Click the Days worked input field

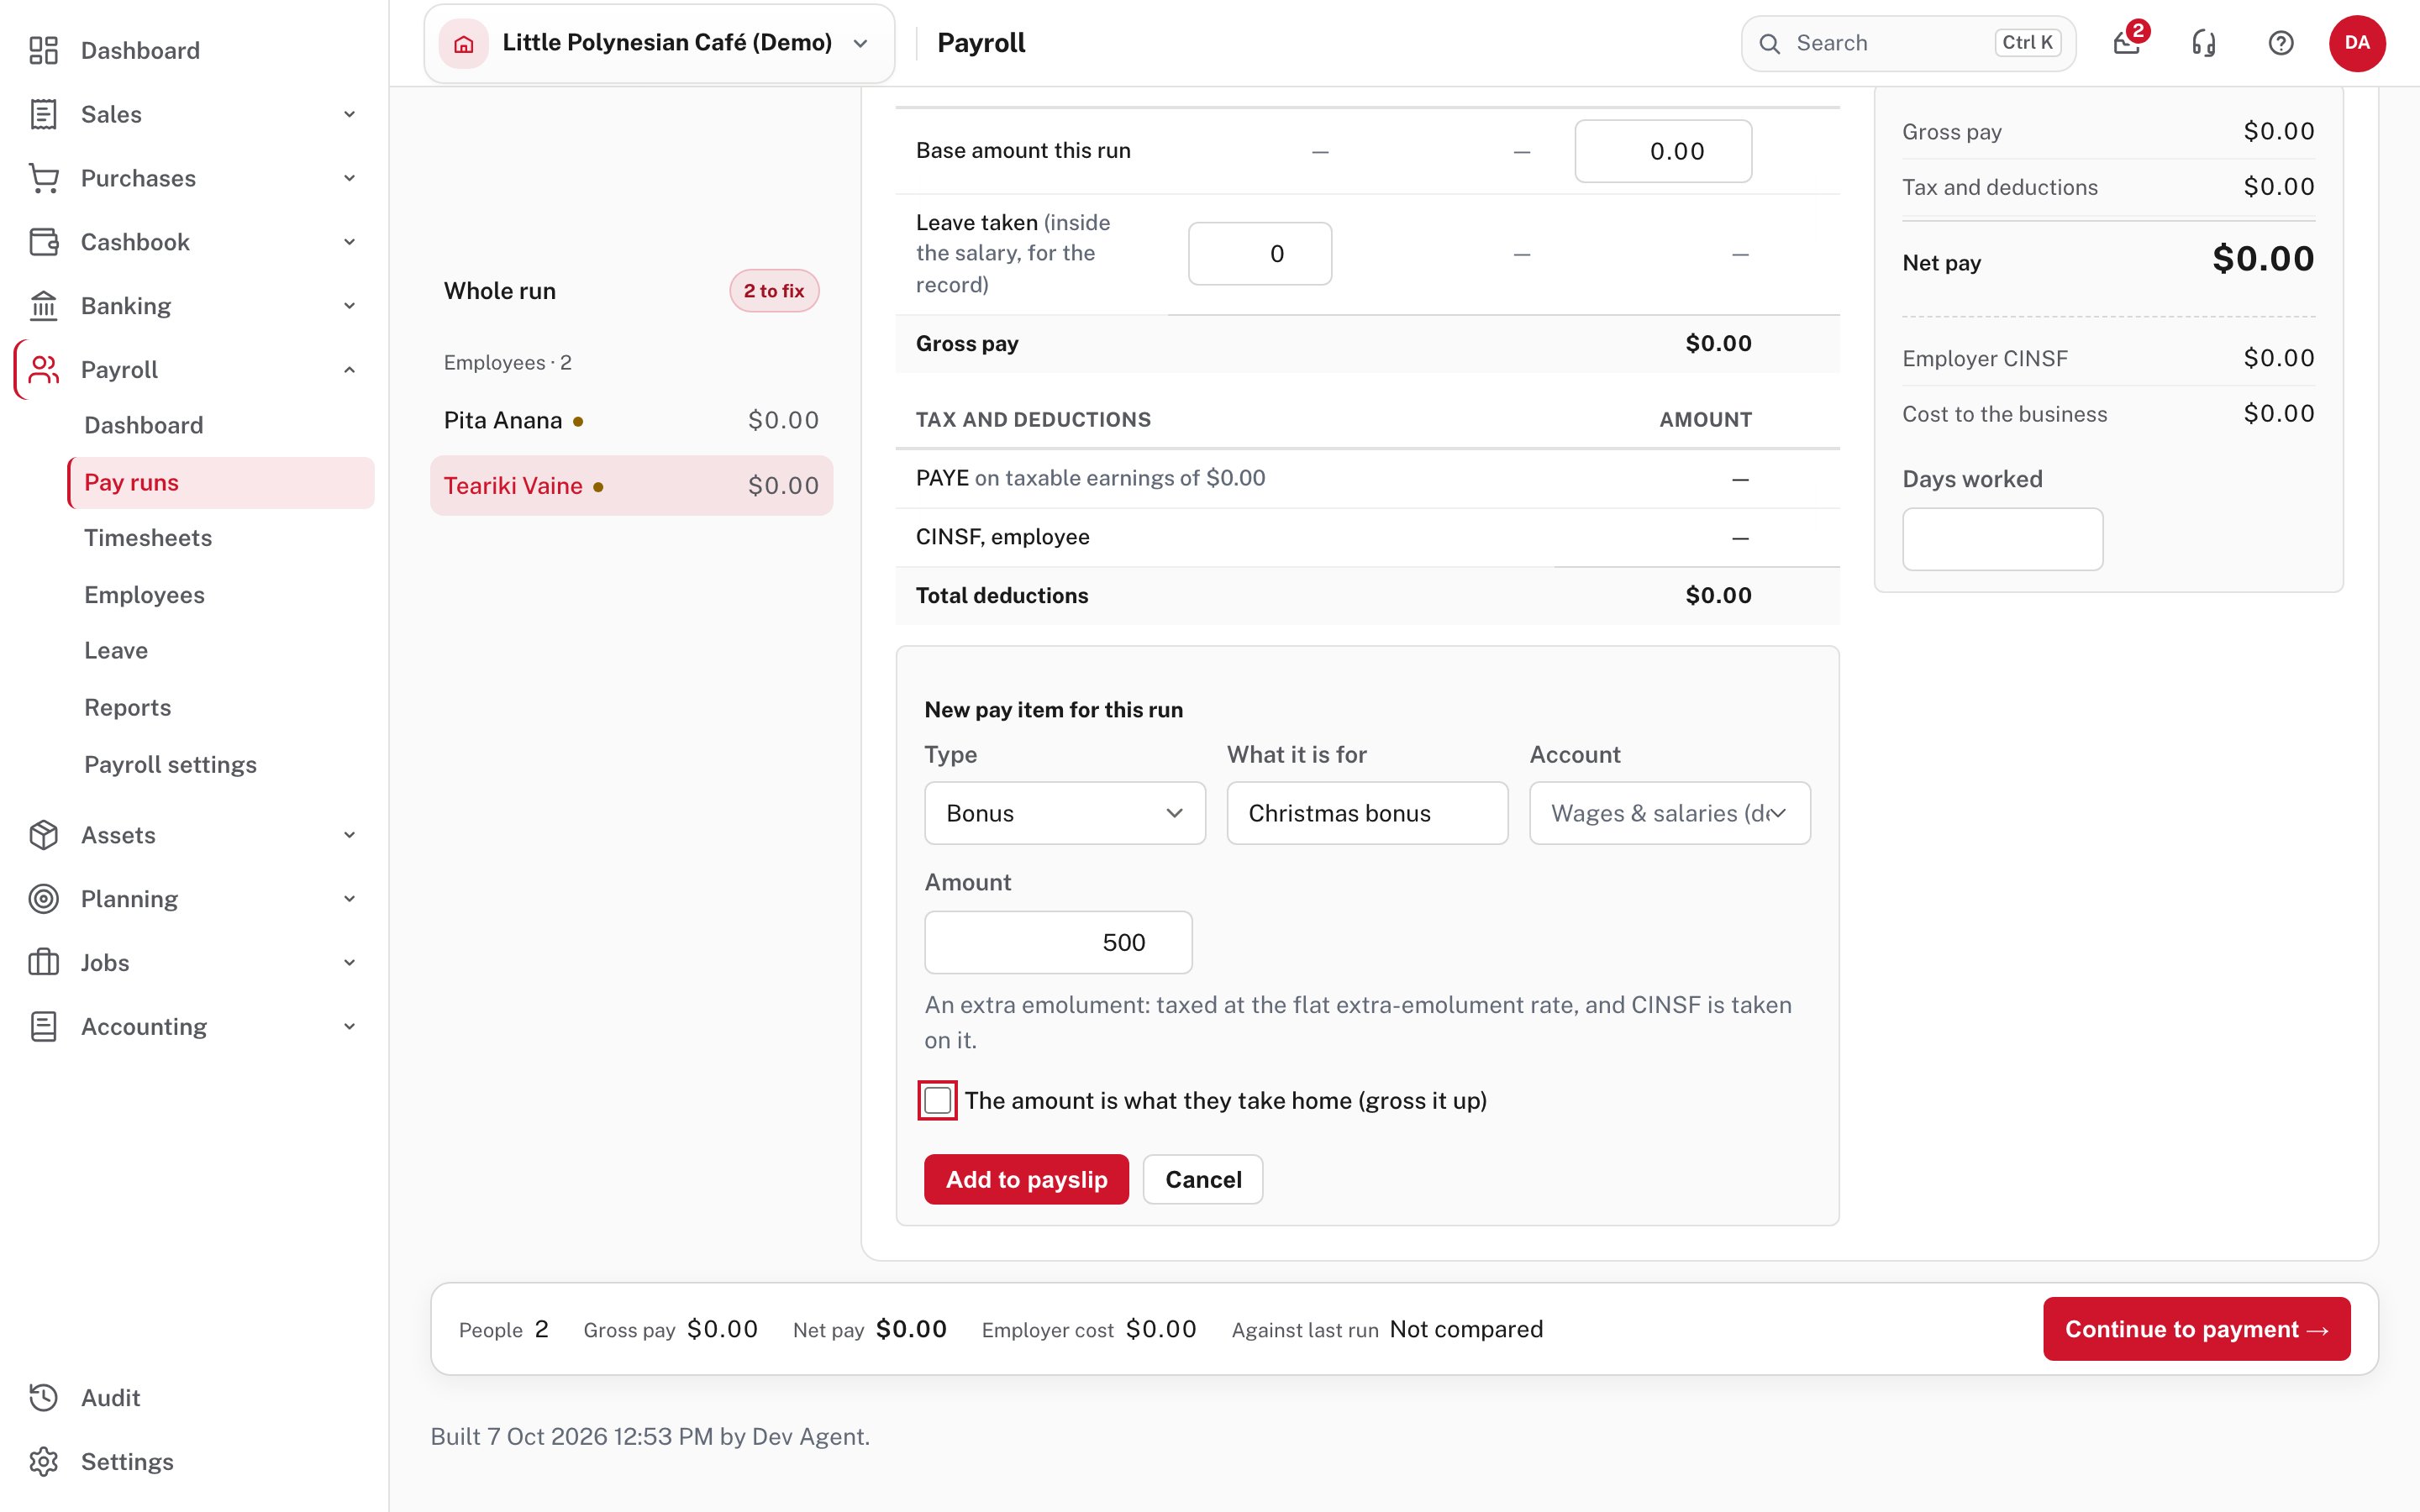tap(2002, 539)
